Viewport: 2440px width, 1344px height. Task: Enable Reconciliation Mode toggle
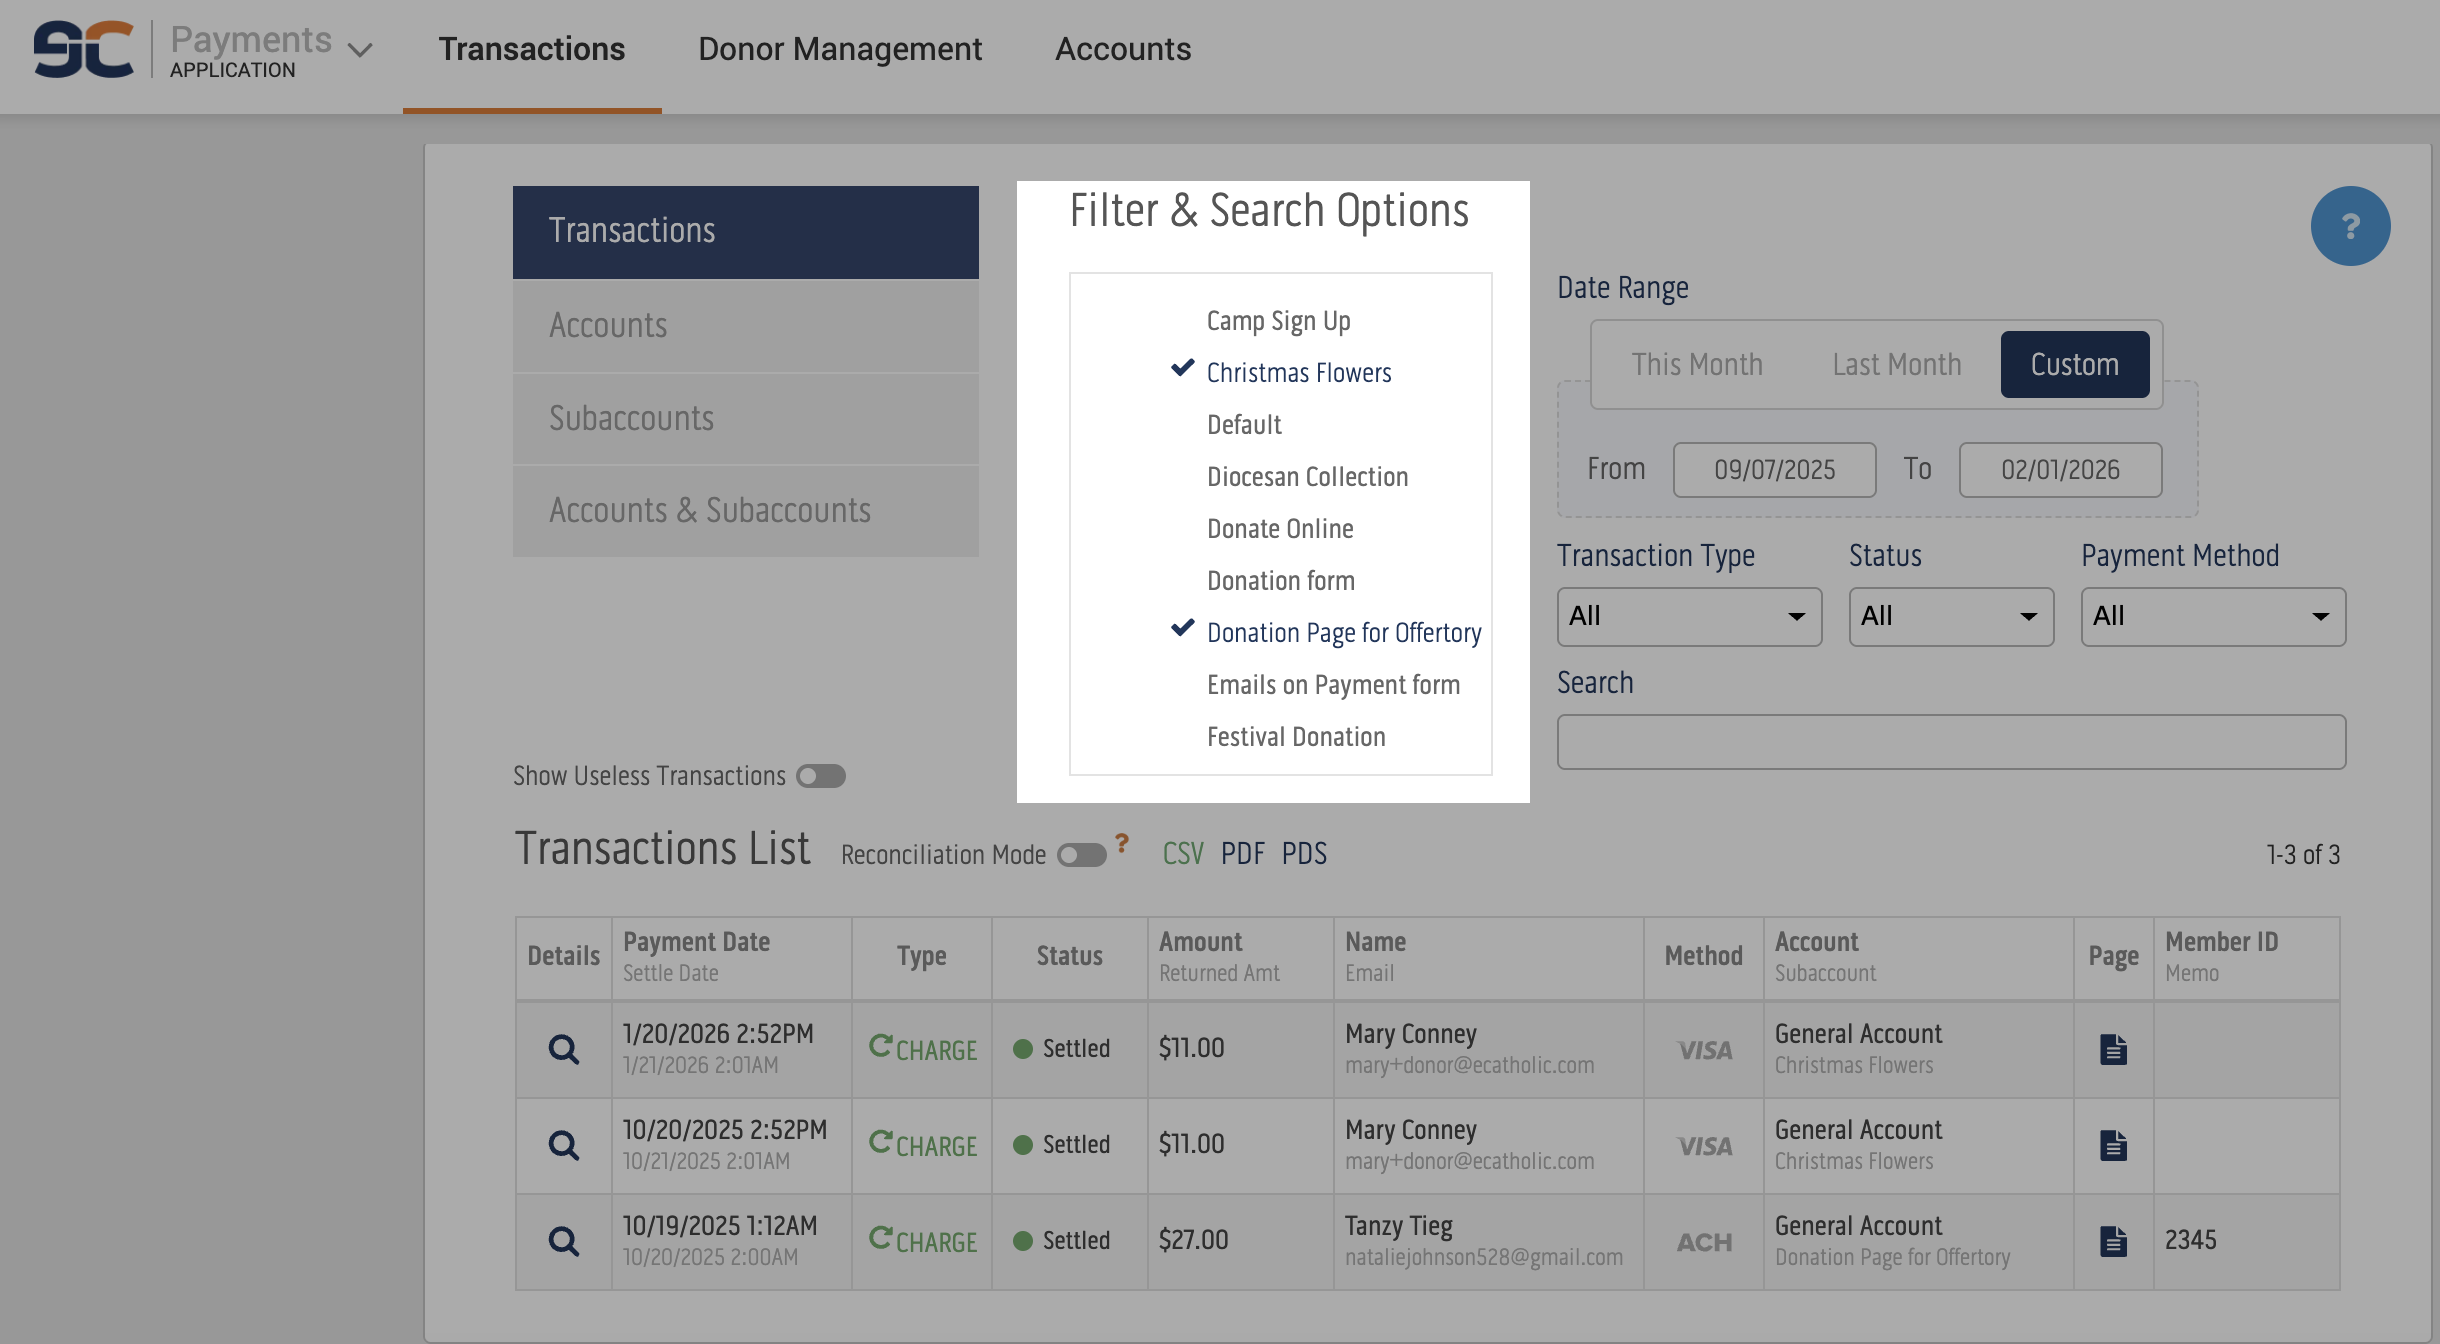(1081, 855)
